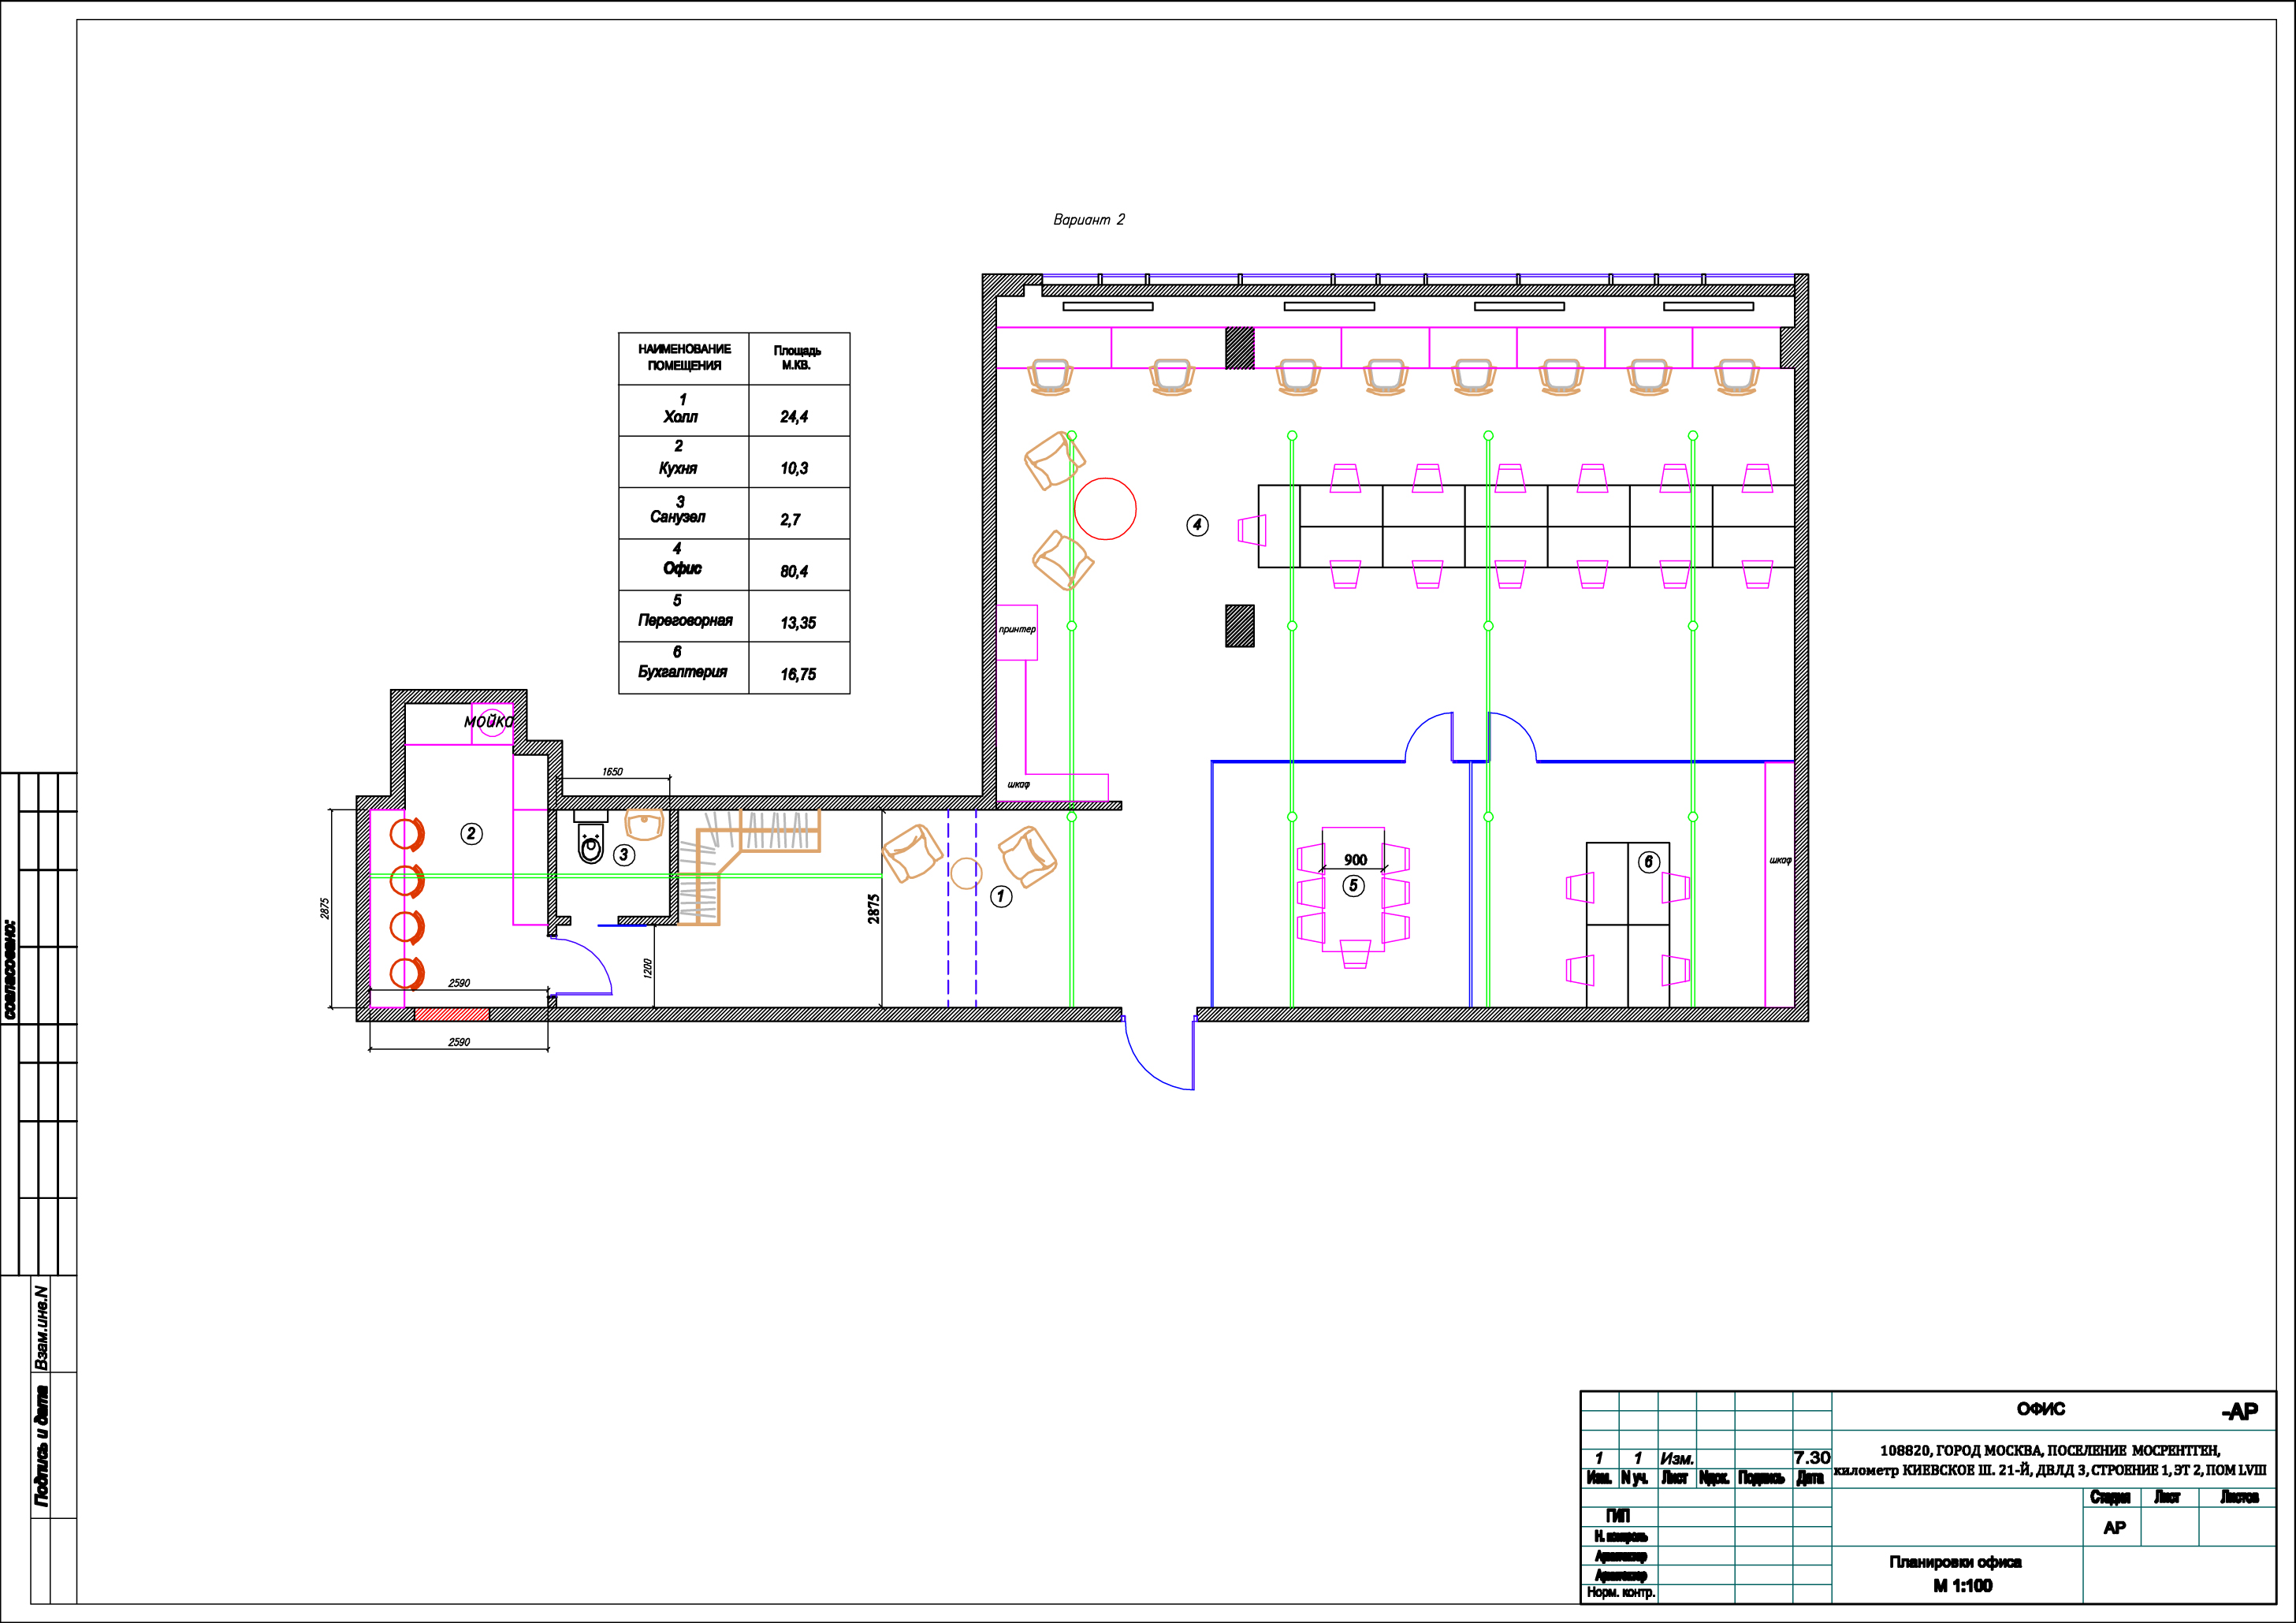Viewport: 2296px width, 1623px height.
Task: Select the small round coffee table in the hall
Action: [966, 874]
